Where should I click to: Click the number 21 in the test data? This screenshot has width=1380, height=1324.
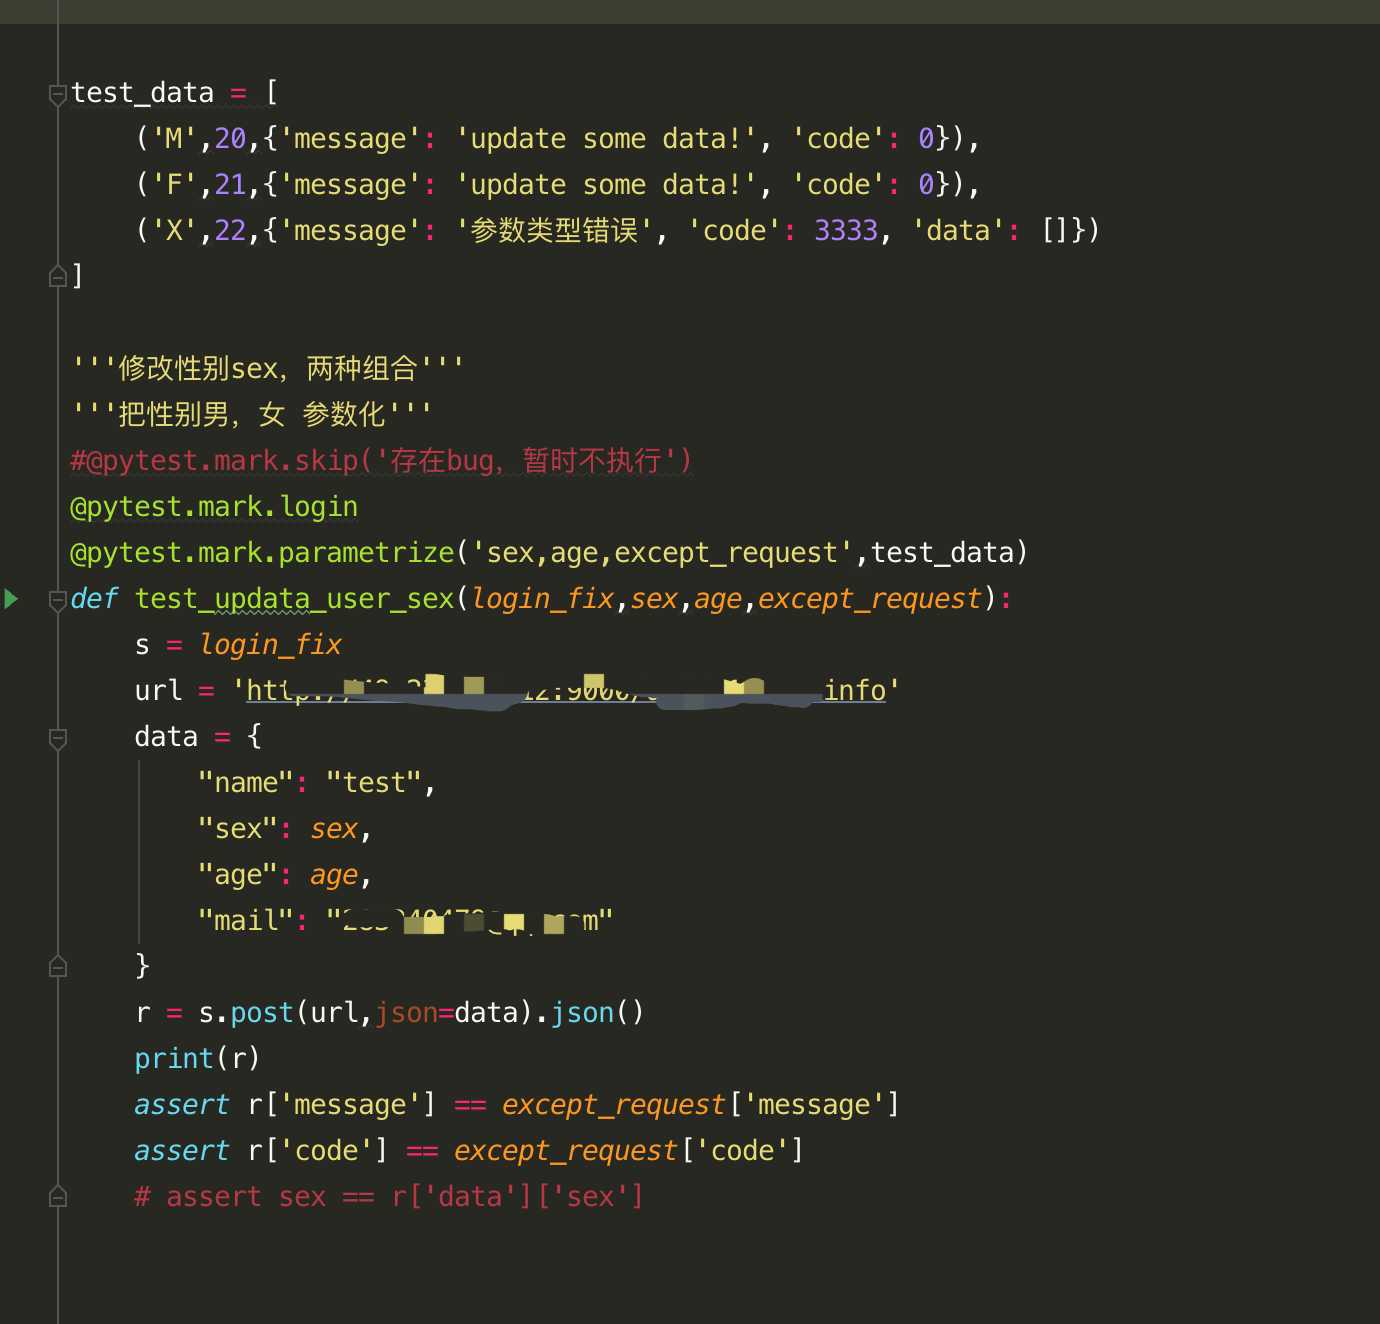230,185
